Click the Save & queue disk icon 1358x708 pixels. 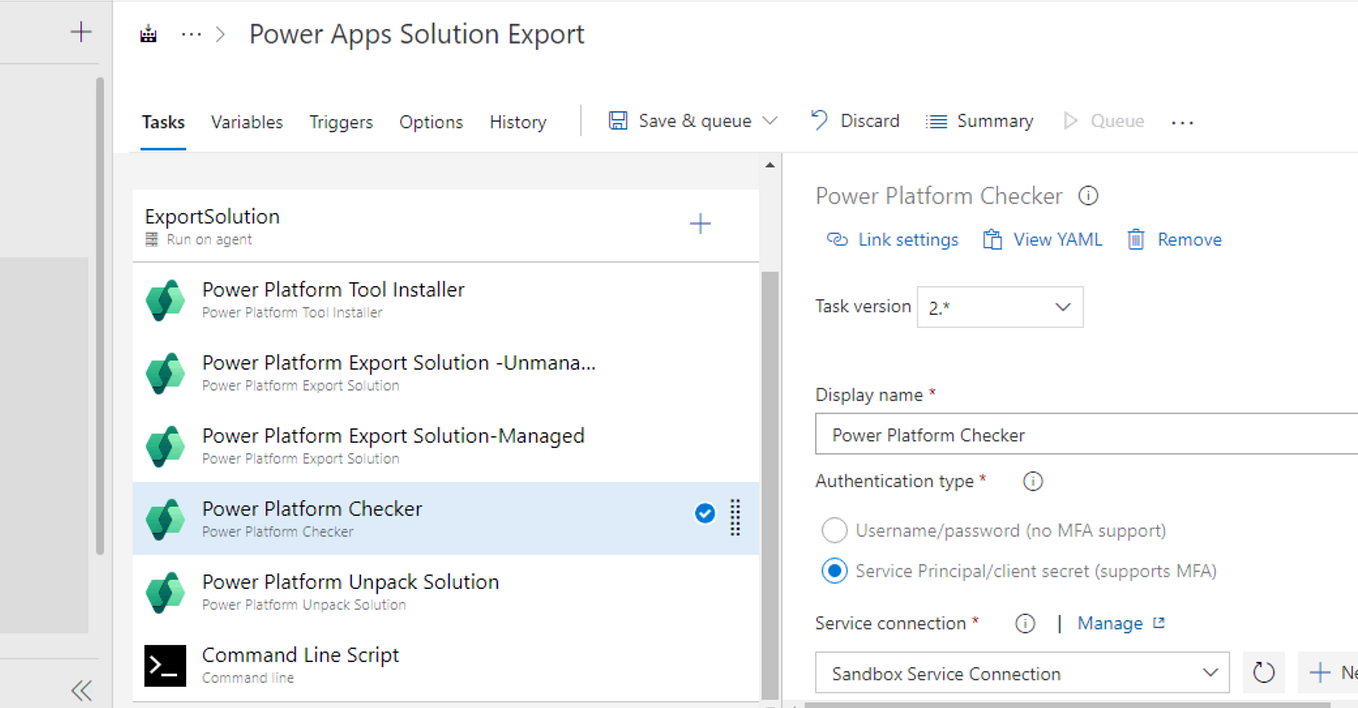pyautogui.click(x=619, y=120)
